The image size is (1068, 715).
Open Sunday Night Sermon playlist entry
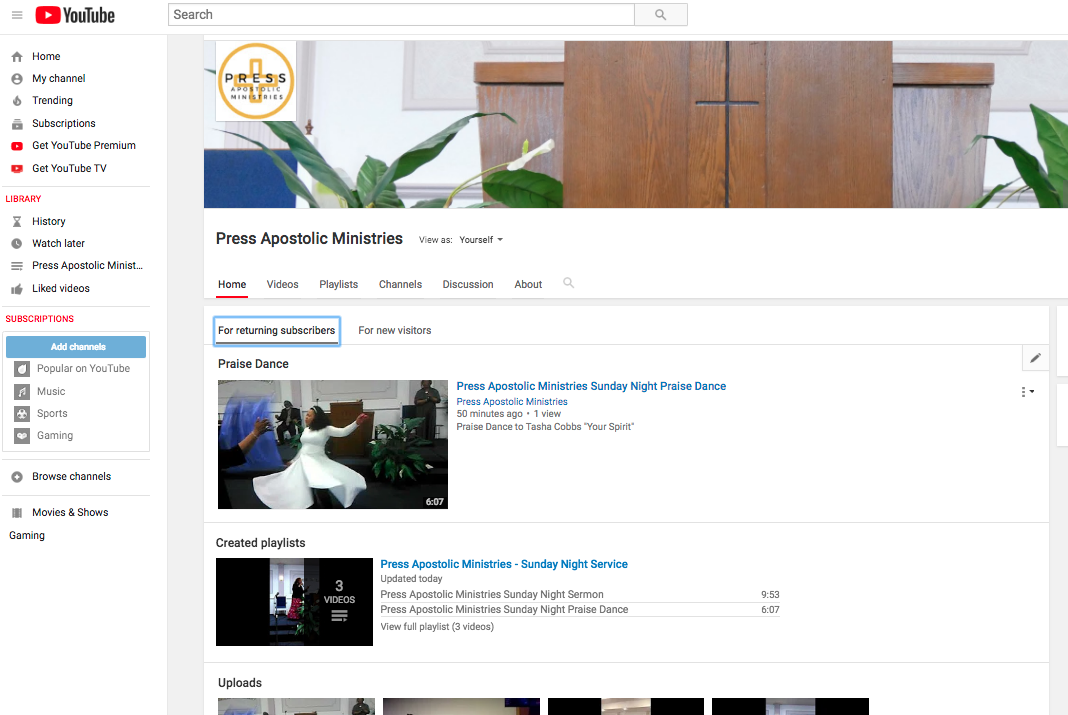click(x=492, y=594)
